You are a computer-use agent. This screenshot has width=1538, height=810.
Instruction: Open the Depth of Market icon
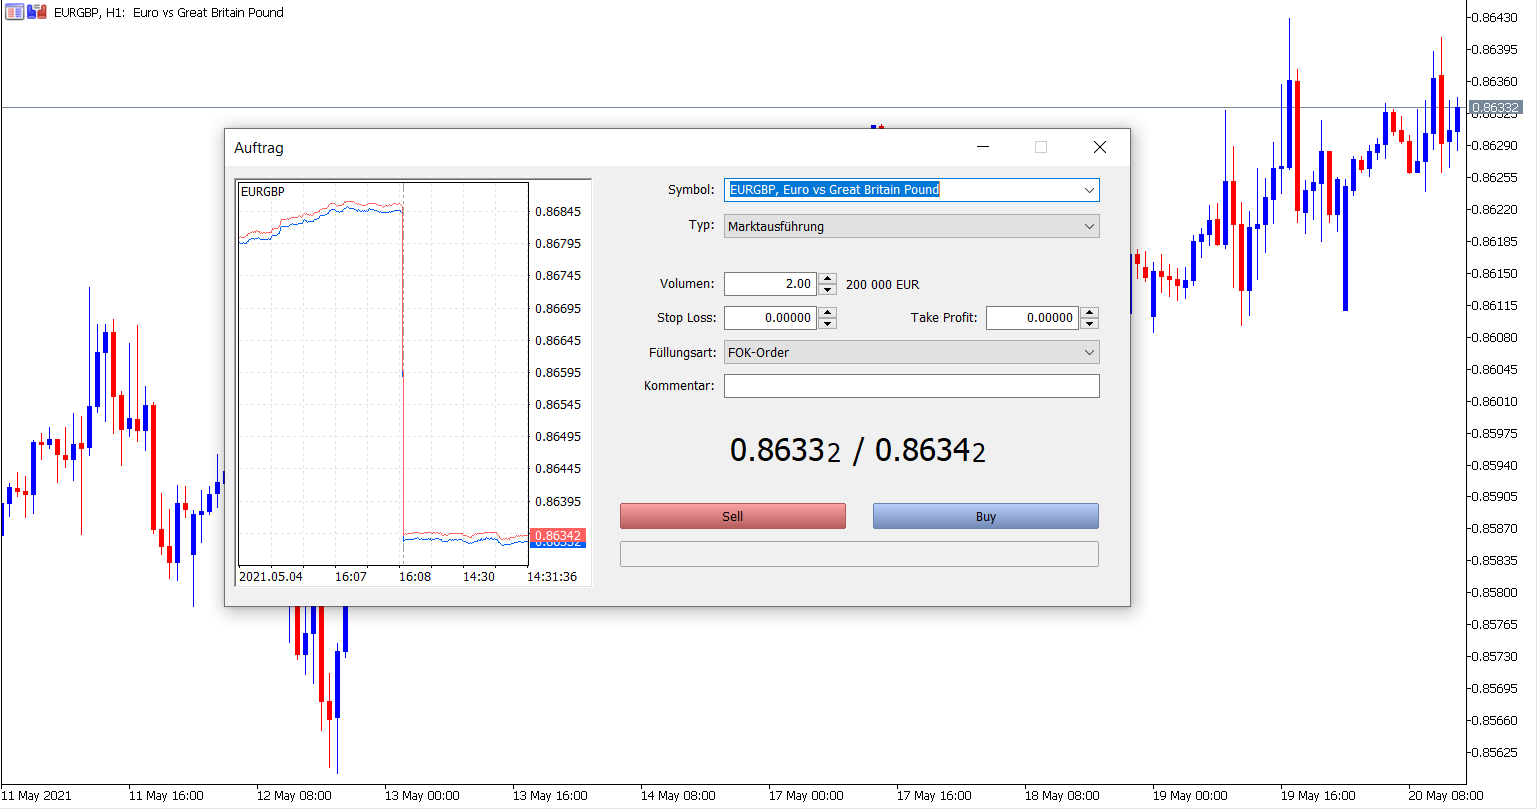tap(14, 11)
